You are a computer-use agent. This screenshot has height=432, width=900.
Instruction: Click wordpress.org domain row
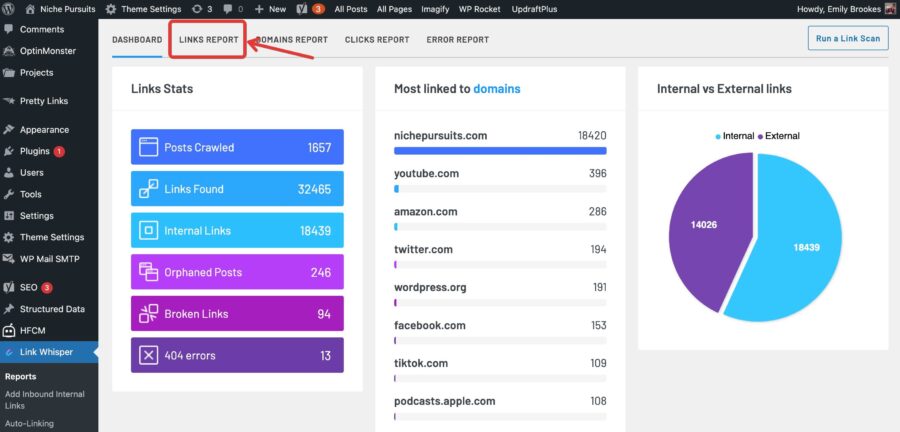(x=500, y=293)
